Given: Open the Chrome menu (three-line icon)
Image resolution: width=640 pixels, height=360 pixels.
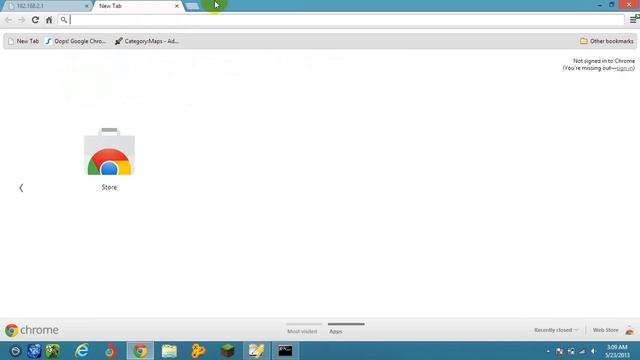Looking at the screenshot, I should coord(633,19).
